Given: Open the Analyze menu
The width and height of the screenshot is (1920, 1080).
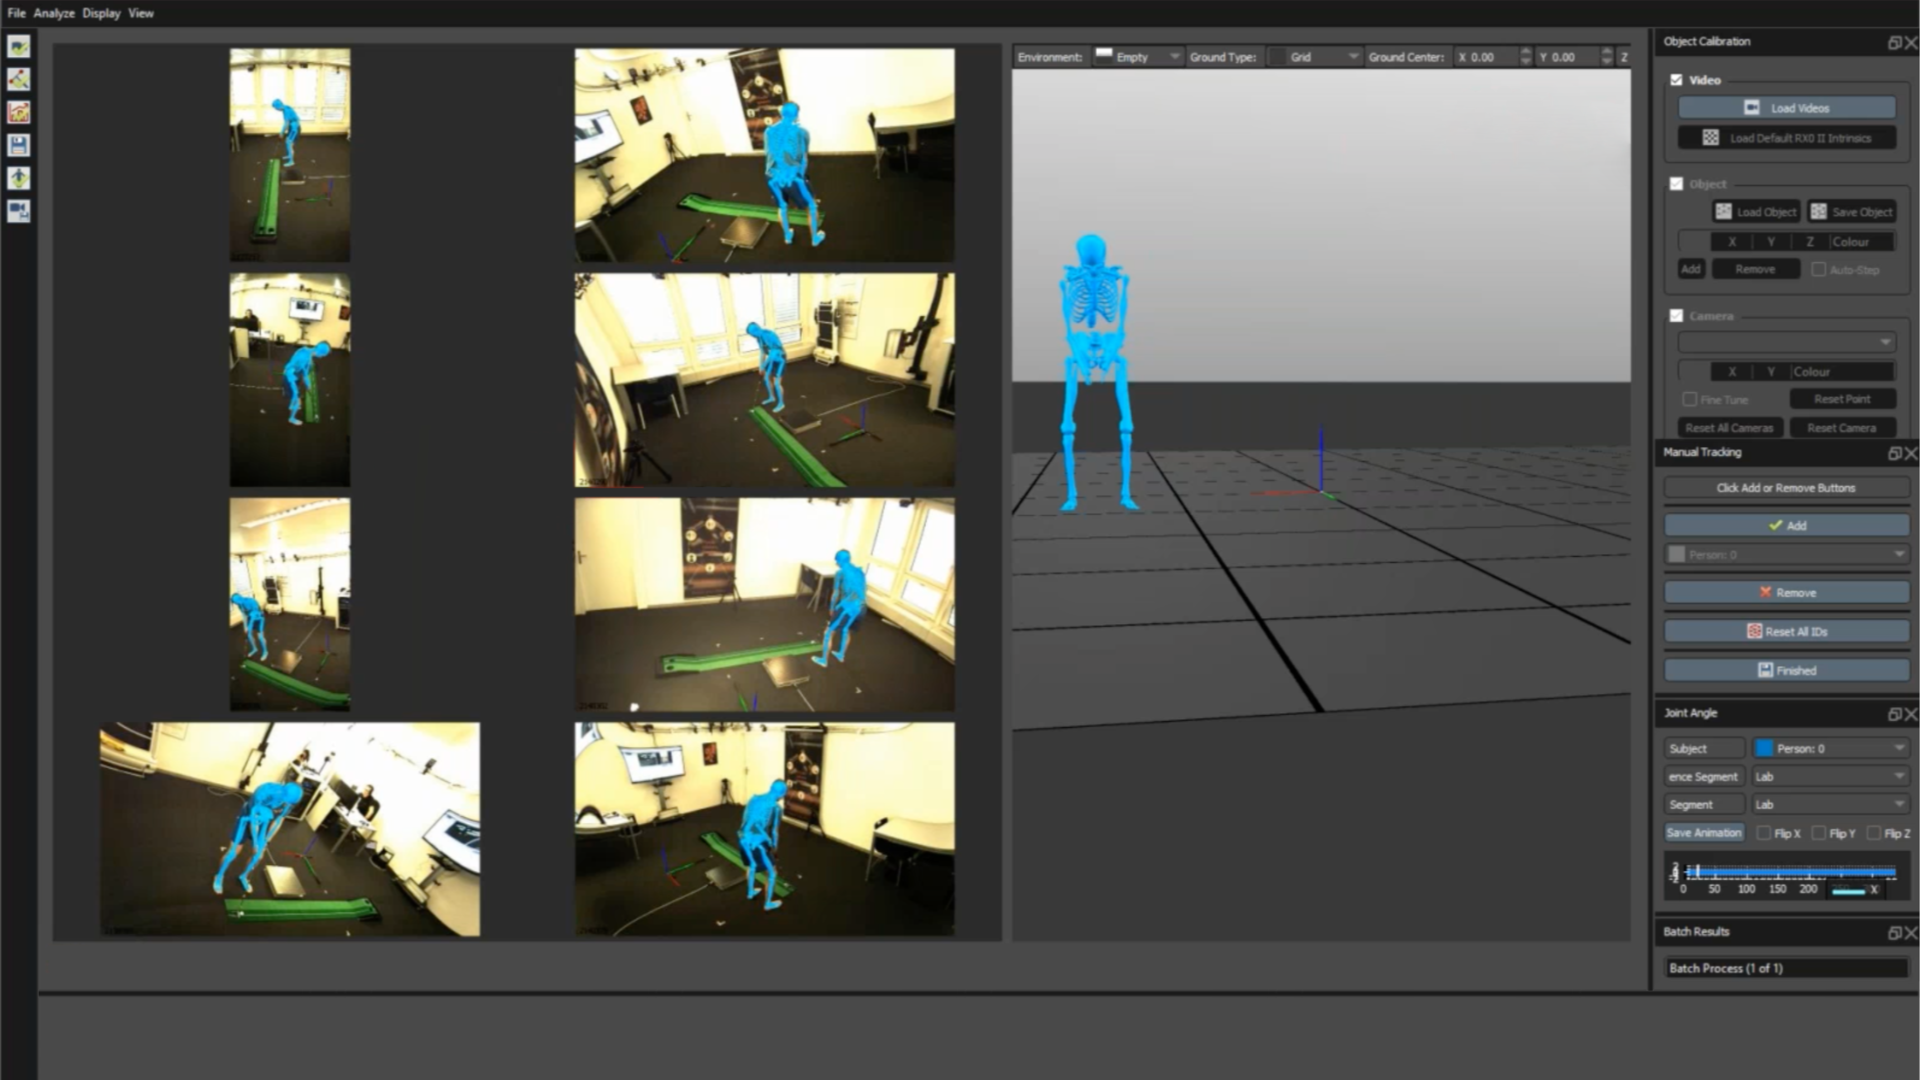Looking at the screenshot, I should click(54, 13).
